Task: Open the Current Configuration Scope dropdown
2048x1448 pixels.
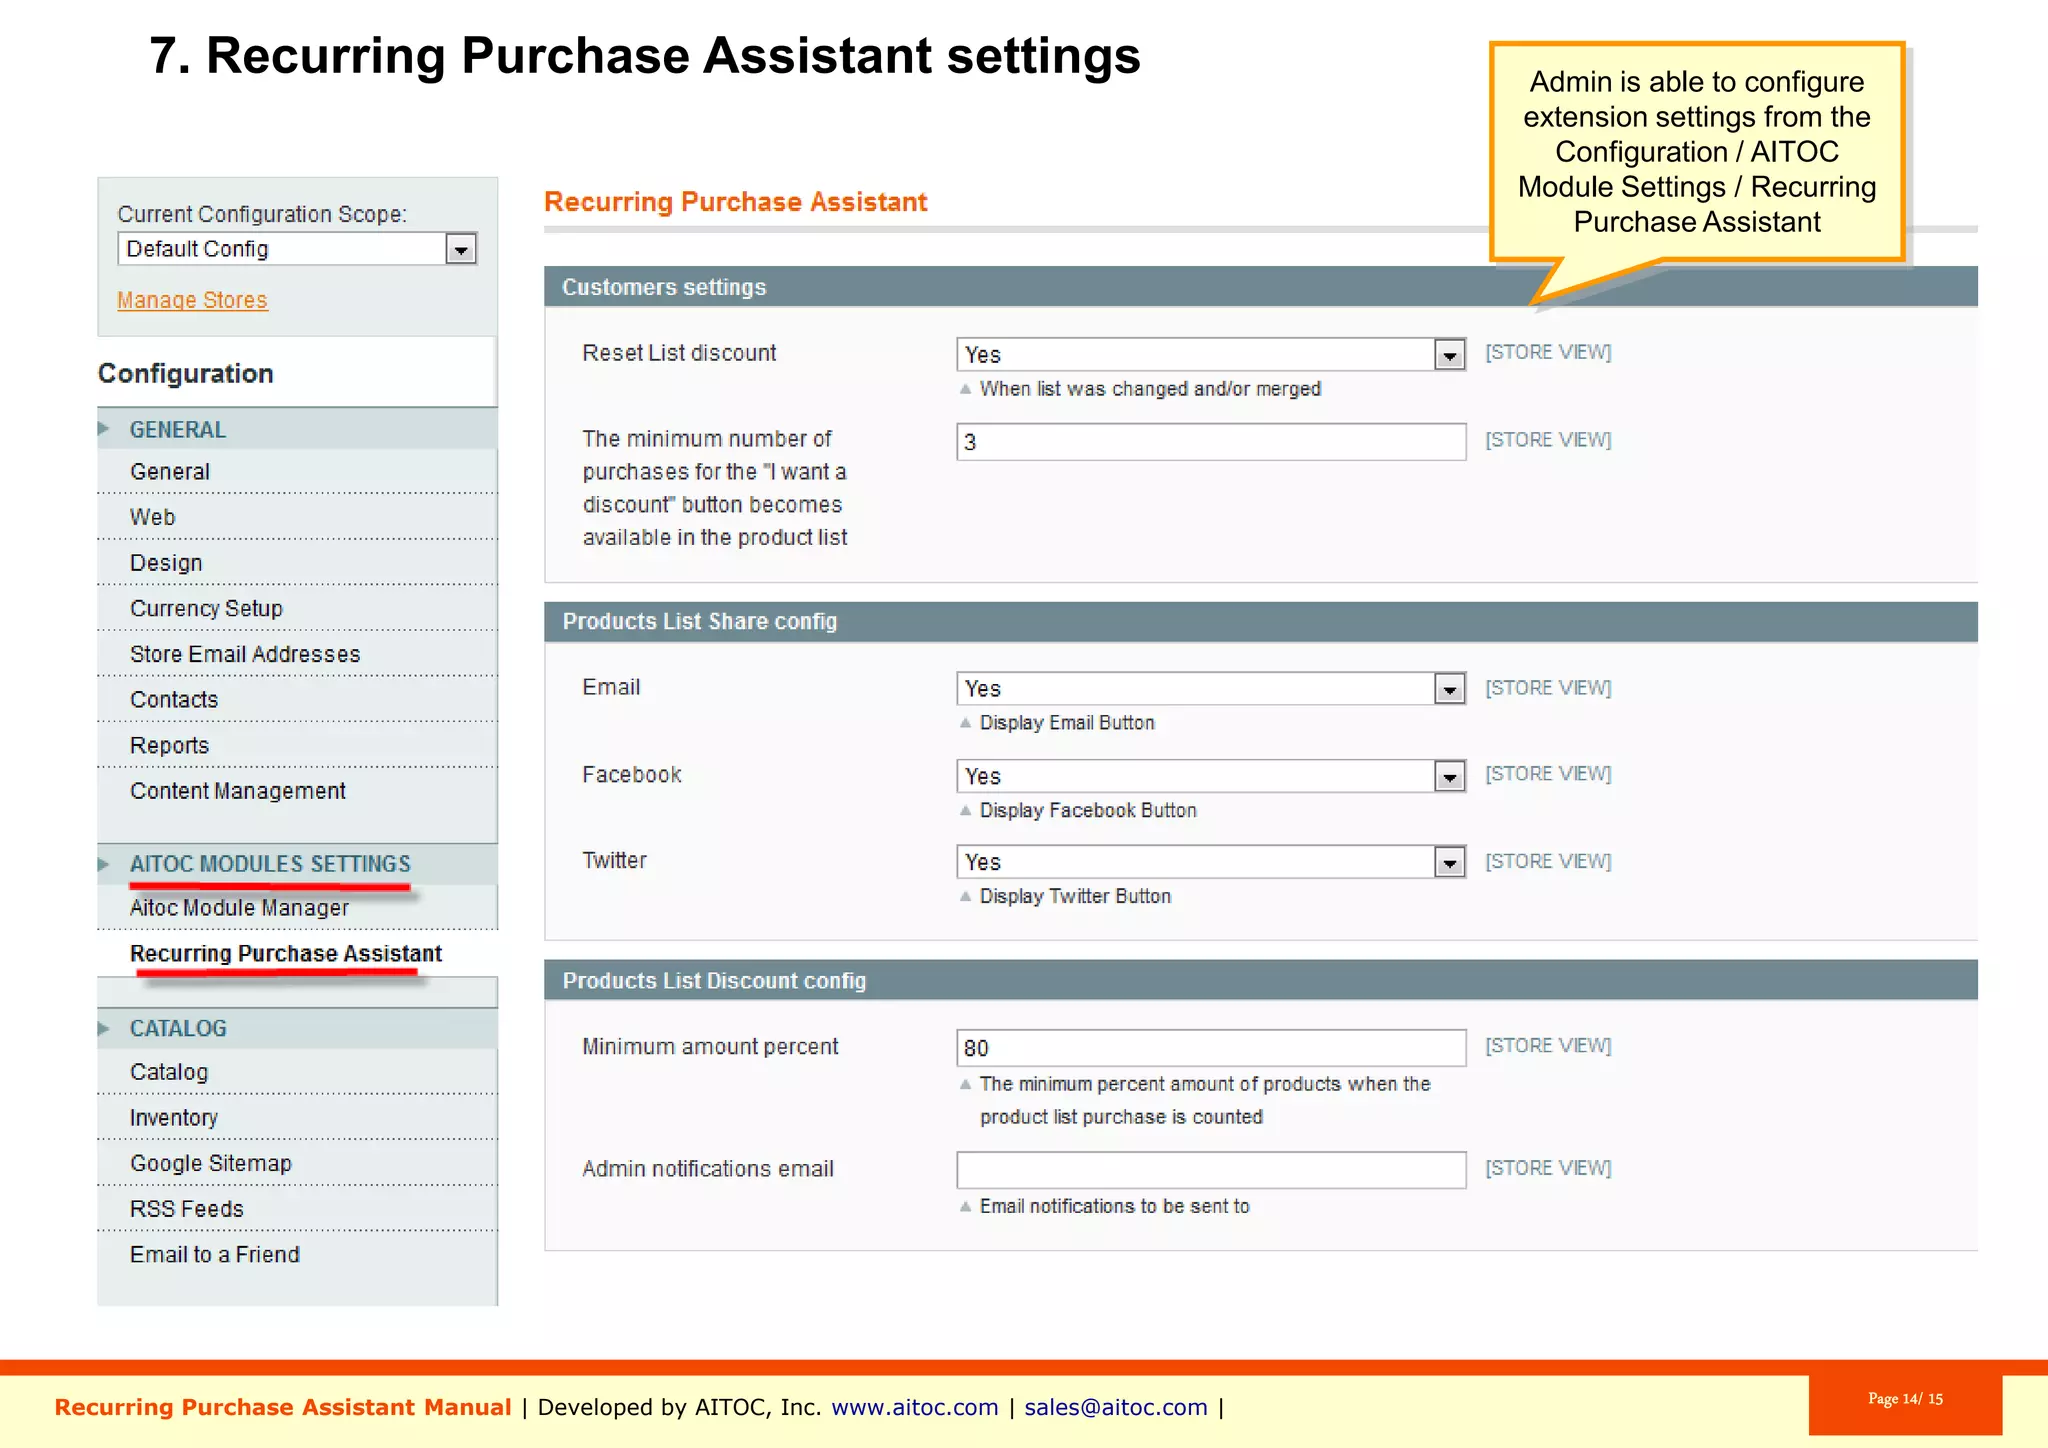Action: coord(297,249)
